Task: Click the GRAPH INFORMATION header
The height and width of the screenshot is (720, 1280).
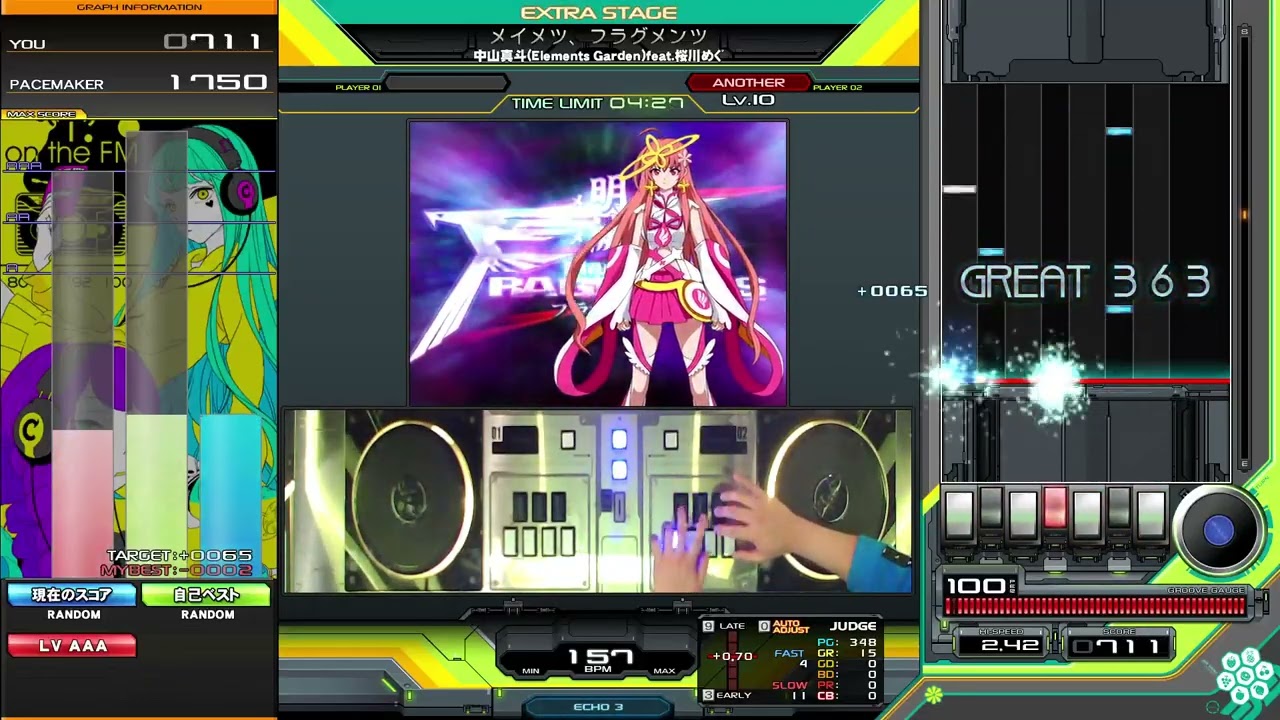Action: (139, 7)
